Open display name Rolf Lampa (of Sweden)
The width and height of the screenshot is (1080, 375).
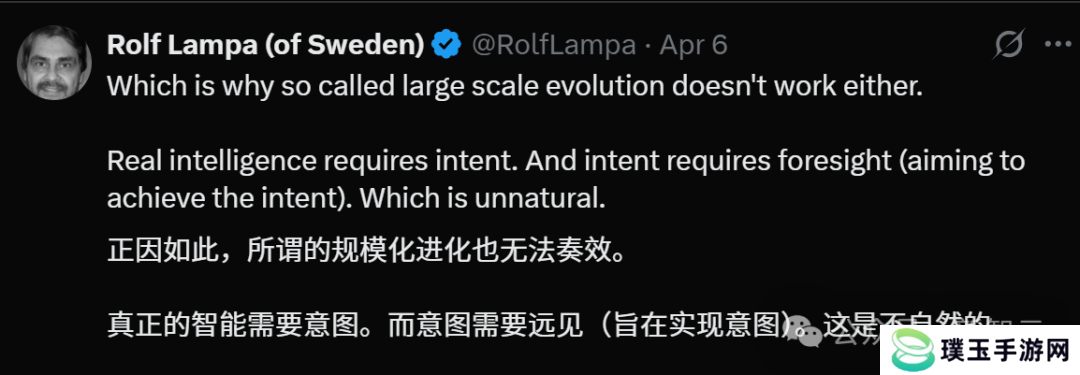[x=265, y=45]
